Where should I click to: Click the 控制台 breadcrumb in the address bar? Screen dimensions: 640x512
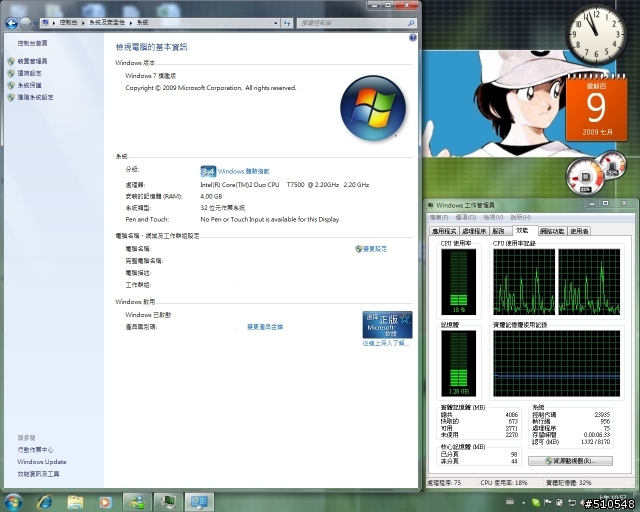click(68, 23)
